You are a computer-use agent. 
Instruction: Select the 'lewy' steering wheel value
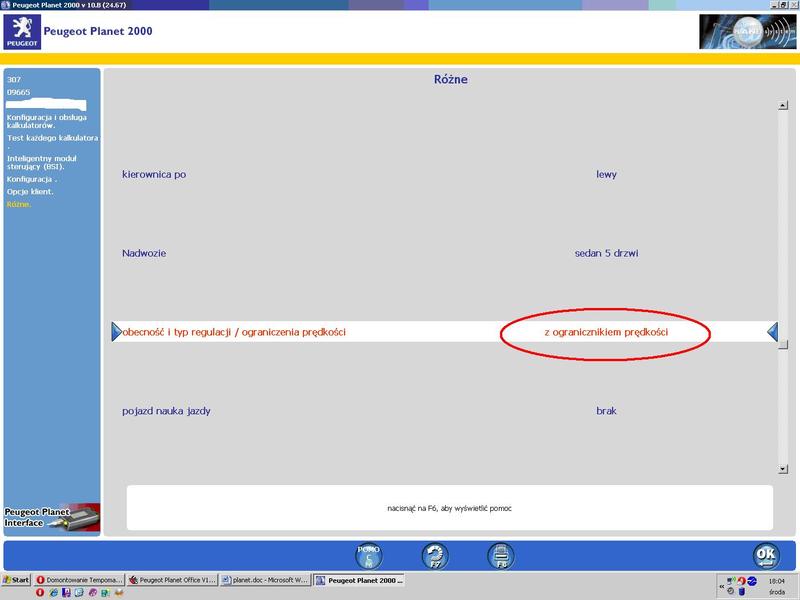[x=606, y=175]
